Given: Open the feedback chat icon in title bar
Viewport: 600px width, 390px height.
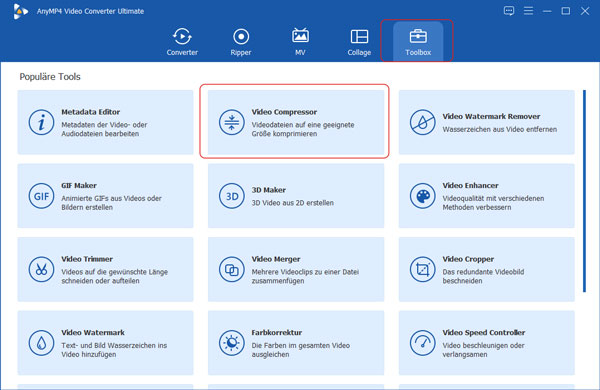Looking at the screenshot, I should [x=509, y=11].
